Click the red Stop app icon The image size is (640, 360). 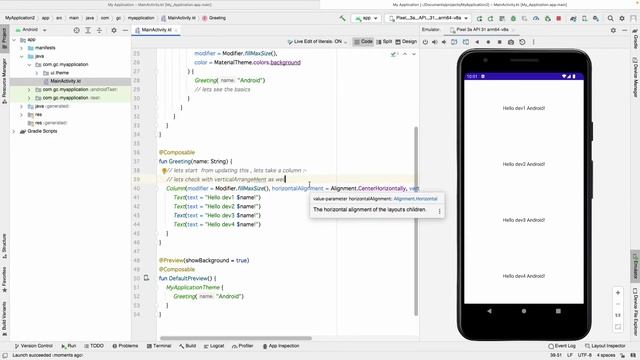pyautogui.click(x=559, y=18)
